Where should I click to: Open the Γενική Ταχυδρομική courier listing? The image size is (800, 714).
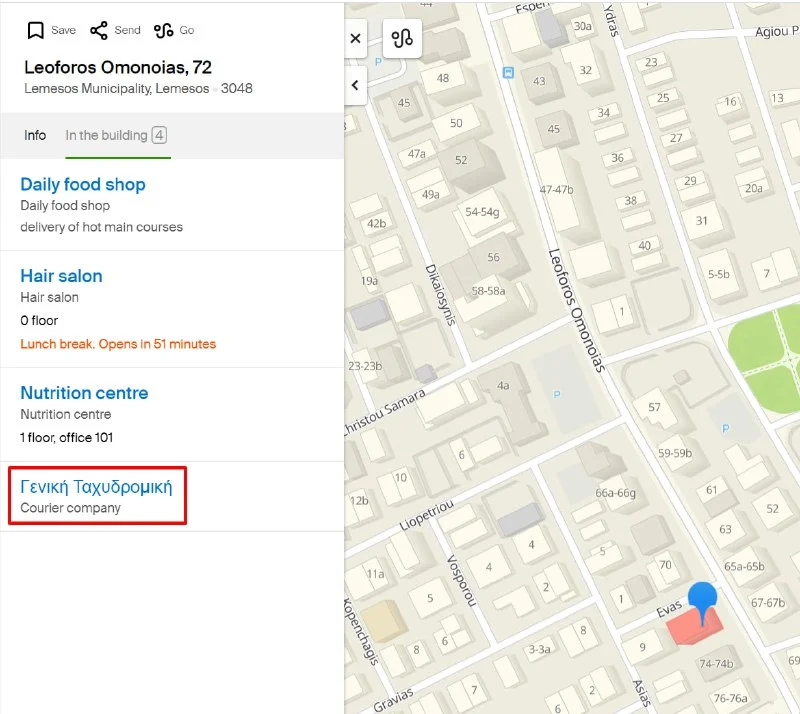click(x=96, y=487)
